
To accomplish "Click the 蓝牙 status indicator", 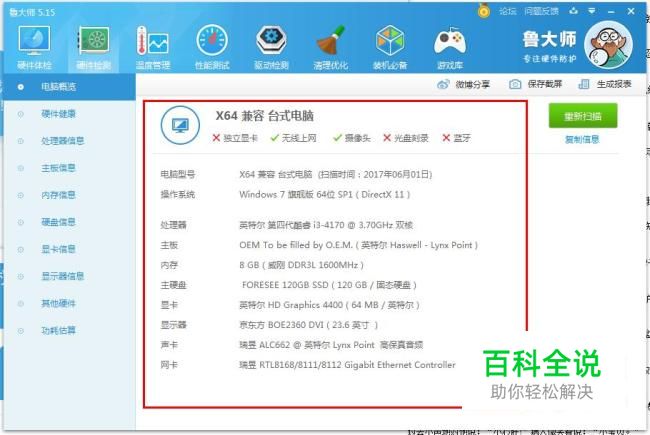I will pos(456,138).
